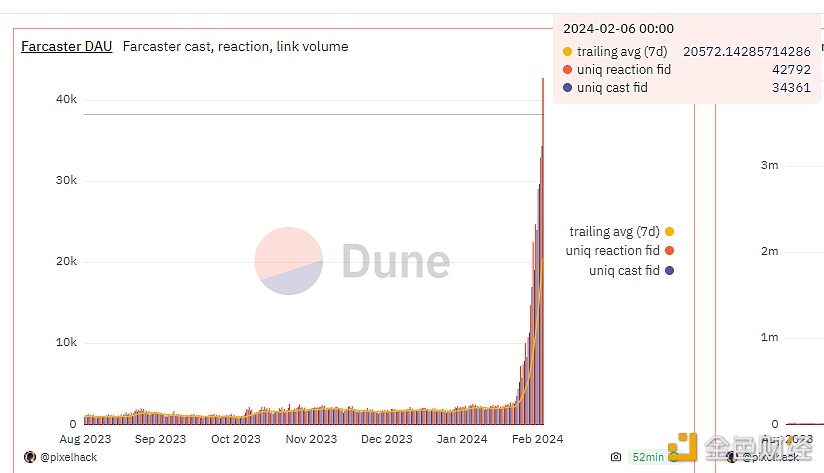Click the 2m label on right chart
824x473 pixels.
769,251
